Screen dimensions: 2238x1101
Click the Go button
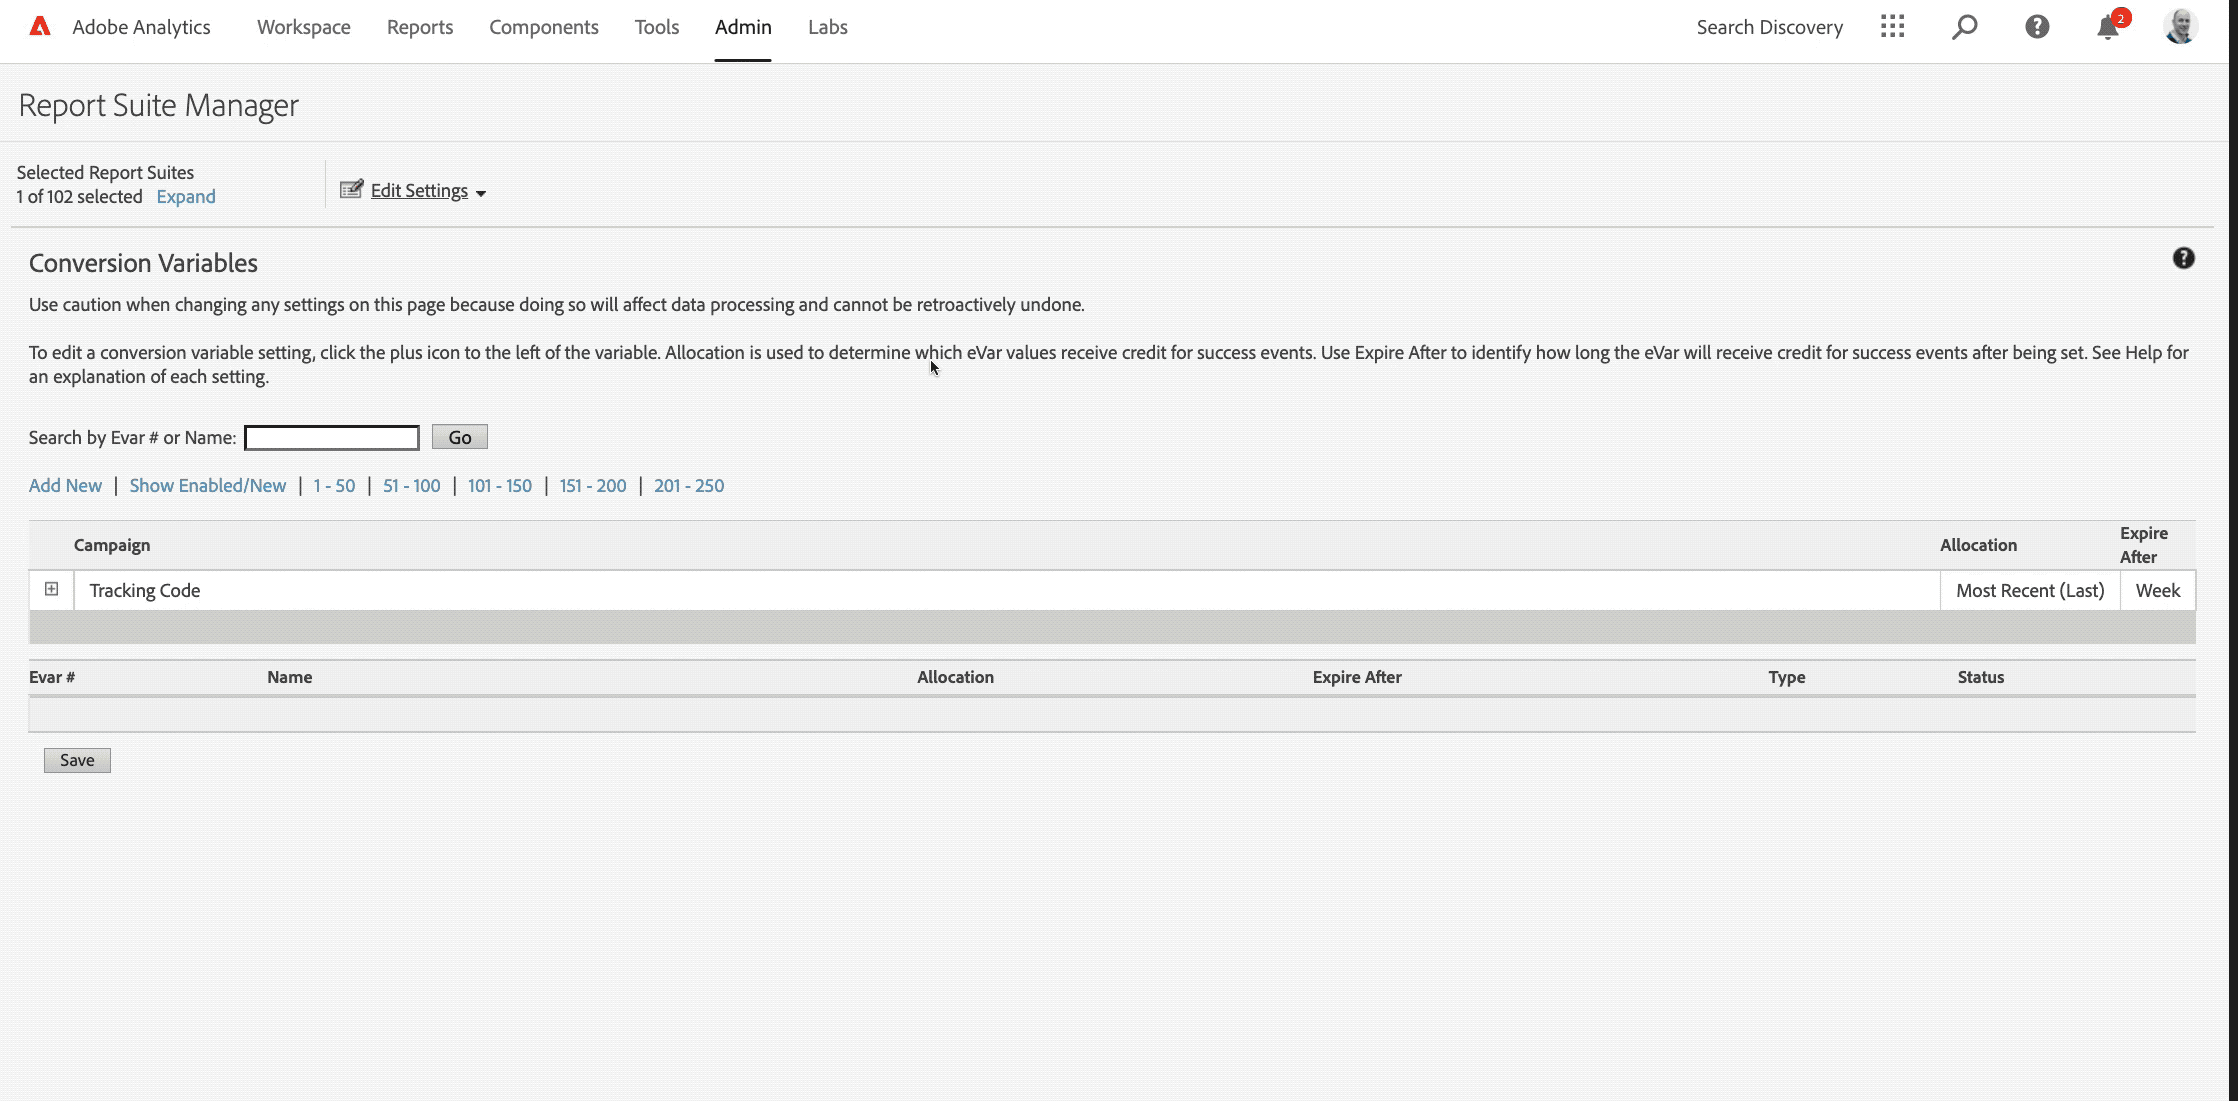(460, 437)
